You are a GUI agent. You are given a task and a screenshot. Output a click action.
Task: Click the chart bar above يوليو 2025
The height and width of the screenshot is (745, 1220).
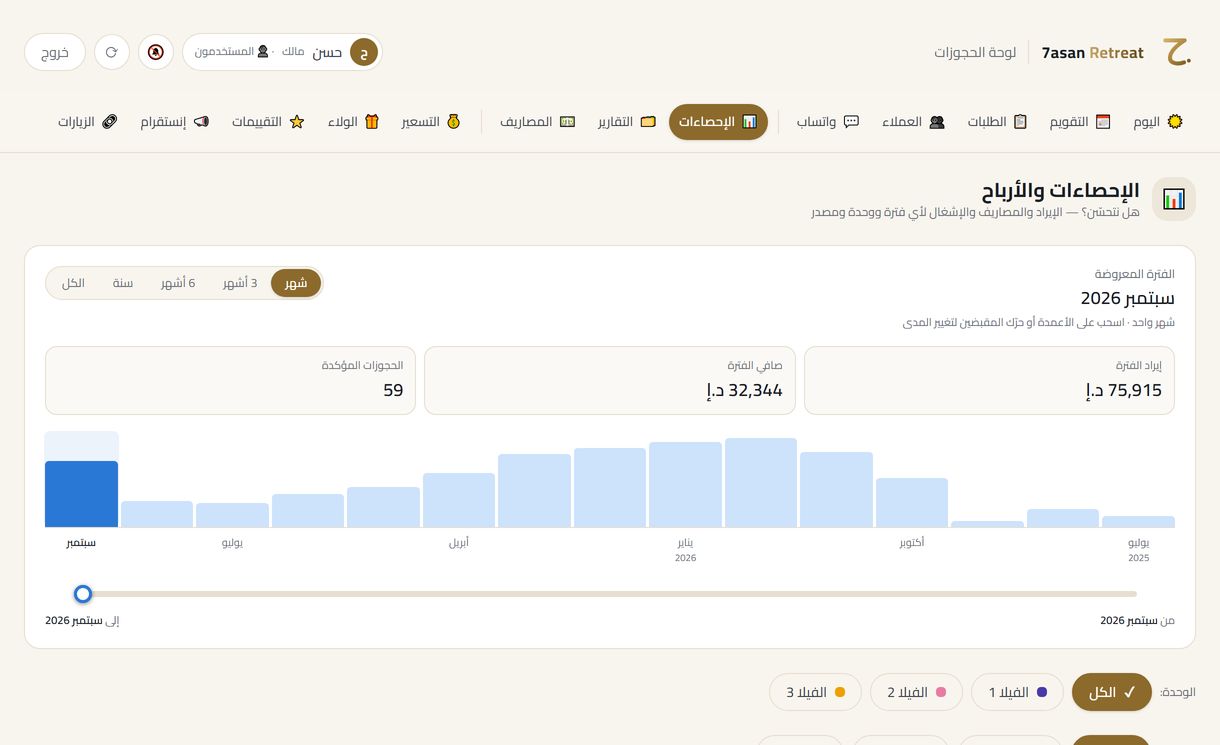point(1138,521)
